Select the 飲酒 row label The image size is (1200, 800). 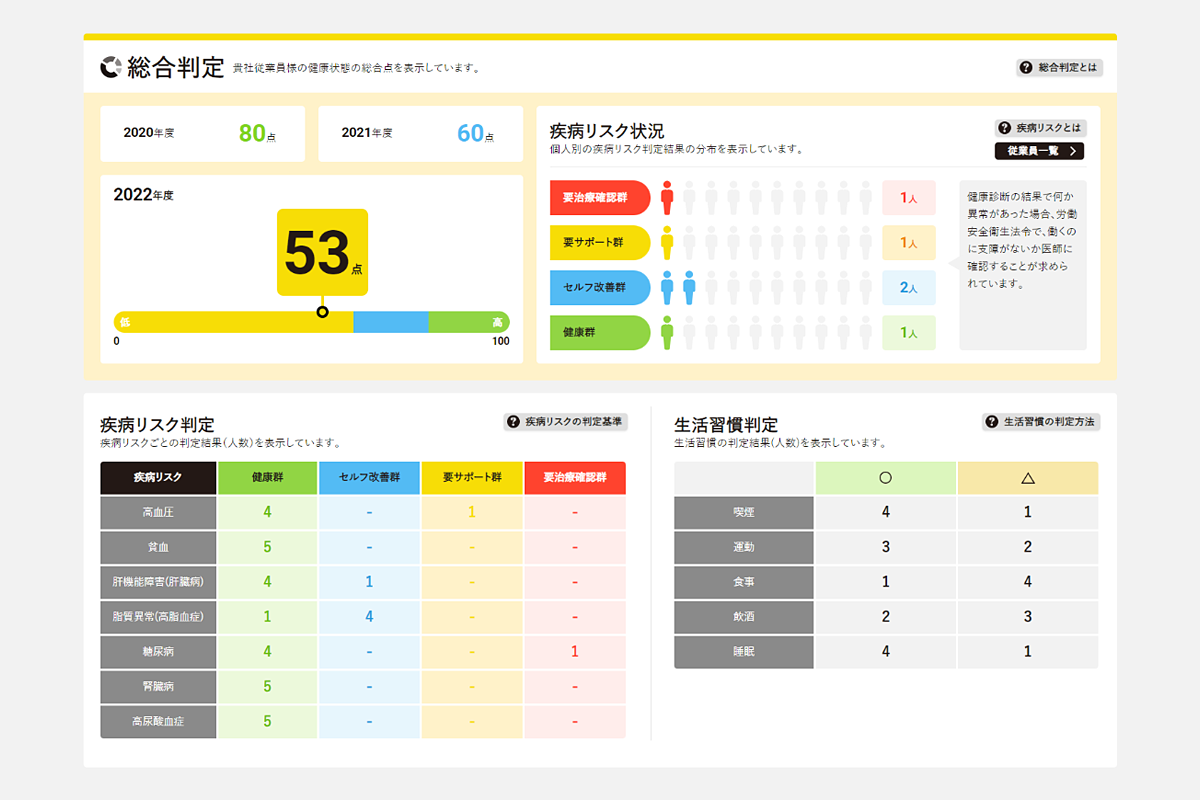coord(744,617)
